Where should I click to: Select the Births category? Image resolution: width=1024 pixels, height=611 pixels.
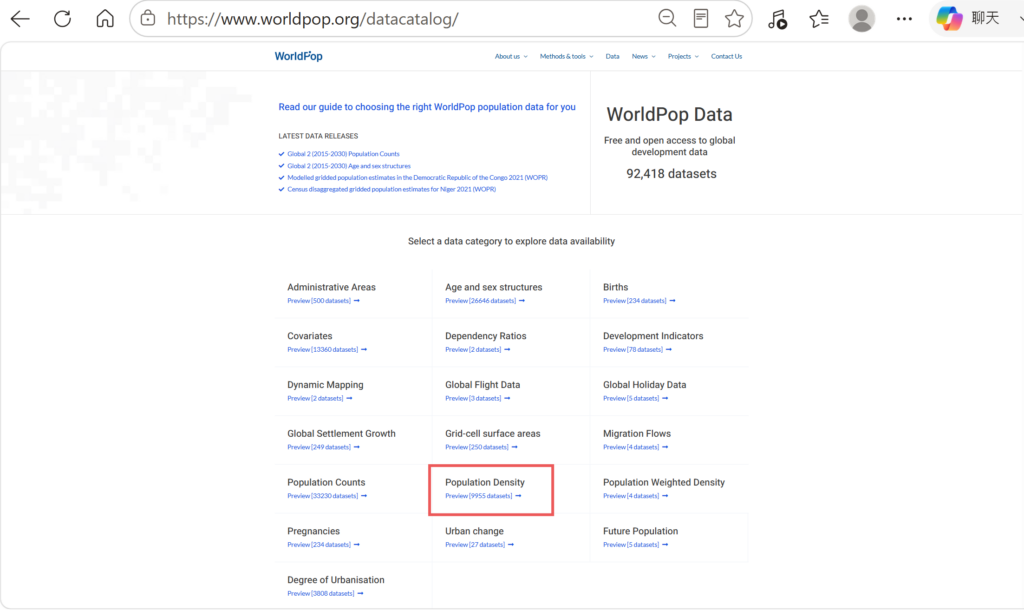pos(615,287)
